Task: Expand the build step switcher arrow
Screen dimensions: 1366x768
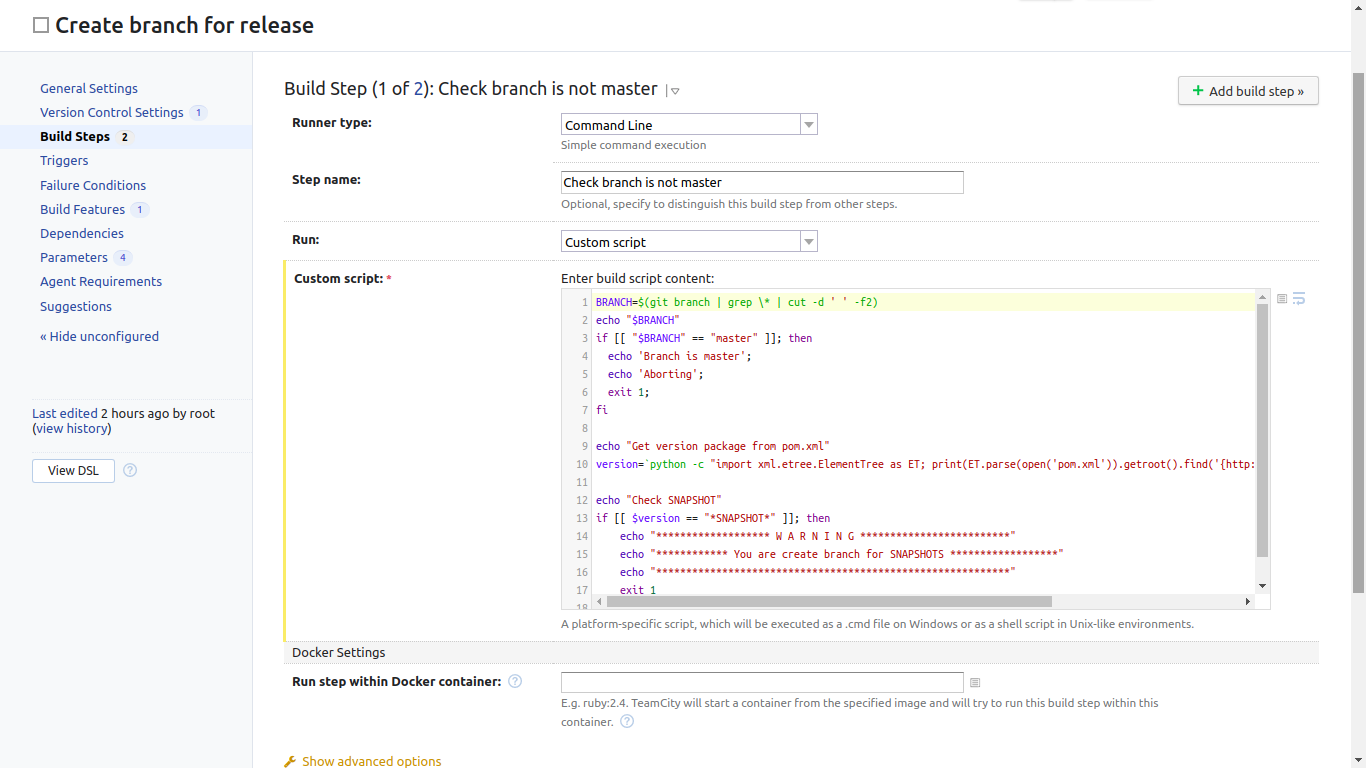Action: coord(675,91)
